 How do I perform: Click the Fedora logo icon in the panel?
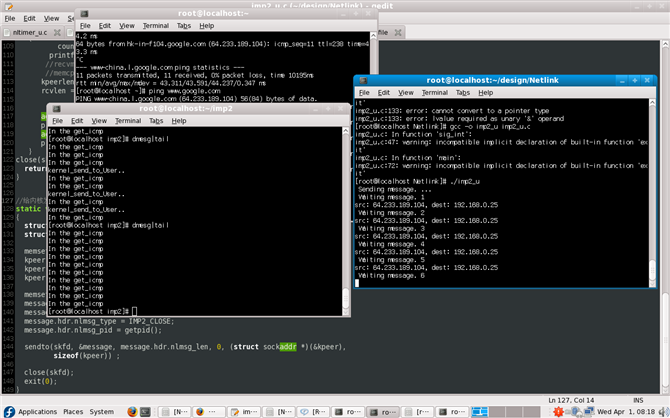[8, 411]
